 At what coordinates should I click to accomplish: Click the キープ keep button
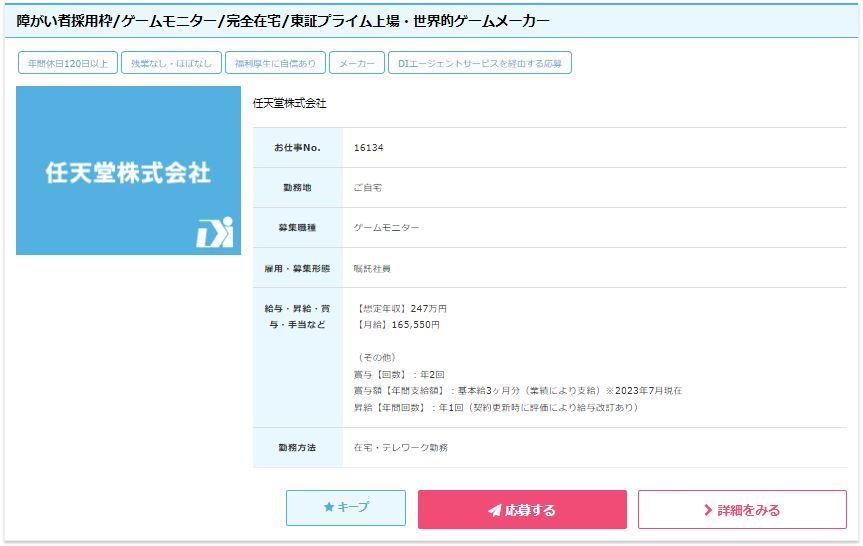pos(346,507)
